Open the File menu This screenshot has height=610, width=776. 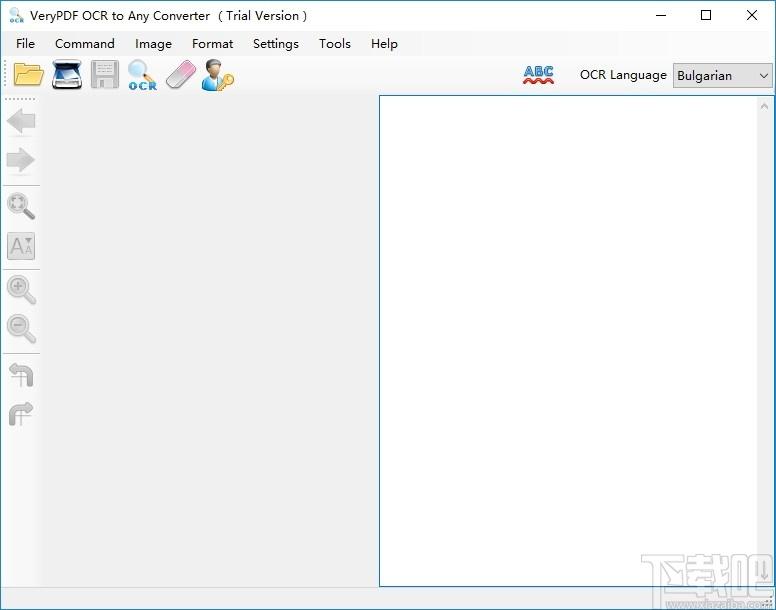[x=25, y=44]
